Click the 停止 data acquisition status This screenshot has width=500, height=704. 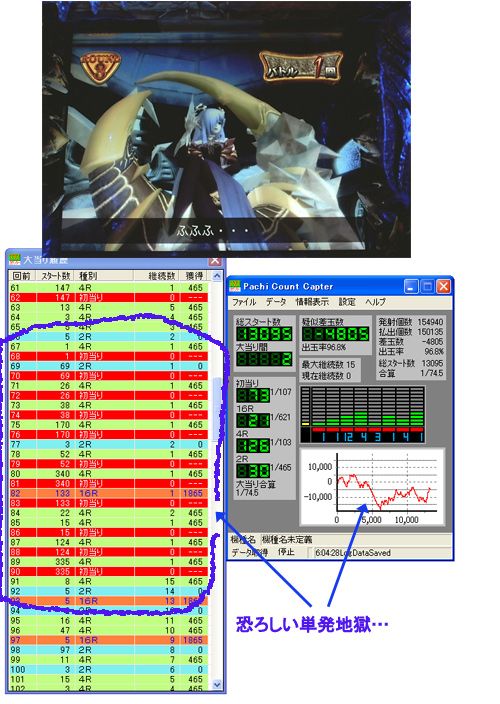point(285,553)
